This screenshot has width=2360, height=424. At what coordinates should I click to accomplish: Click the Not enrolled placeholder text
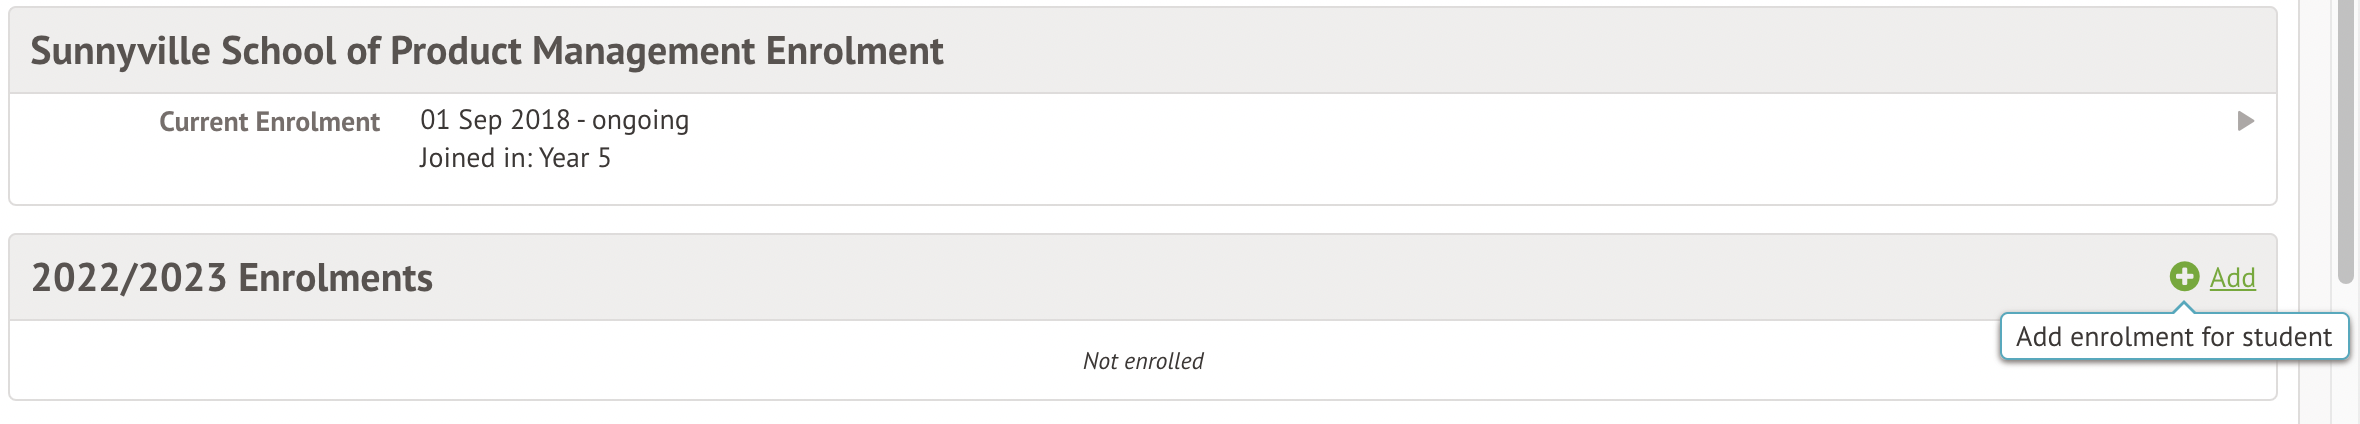[x=1143, y=361]
